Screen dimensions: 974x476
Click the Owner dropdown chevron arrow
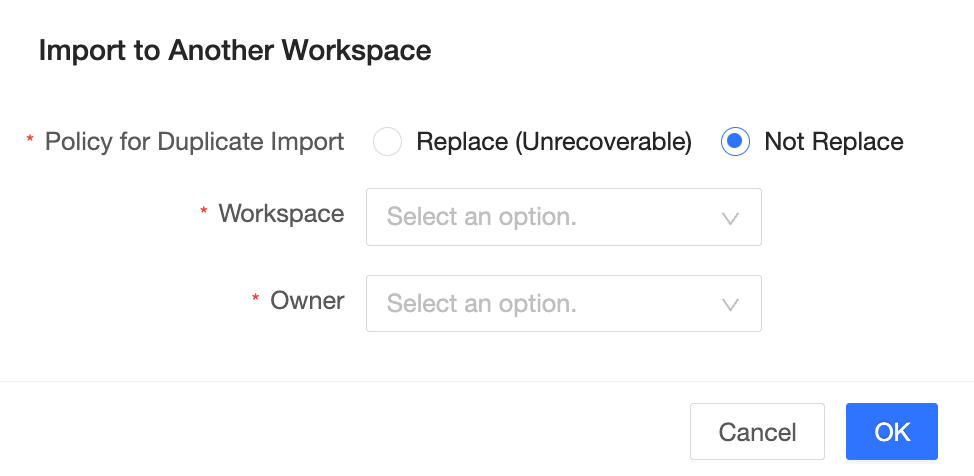(x=730, y=304)
